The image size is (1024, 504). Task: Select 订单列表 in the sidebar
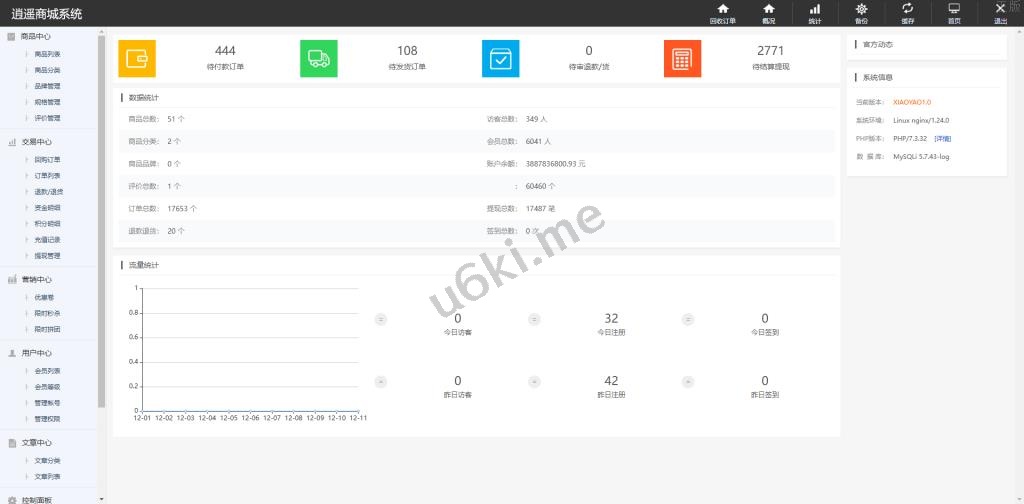point(47,176)
